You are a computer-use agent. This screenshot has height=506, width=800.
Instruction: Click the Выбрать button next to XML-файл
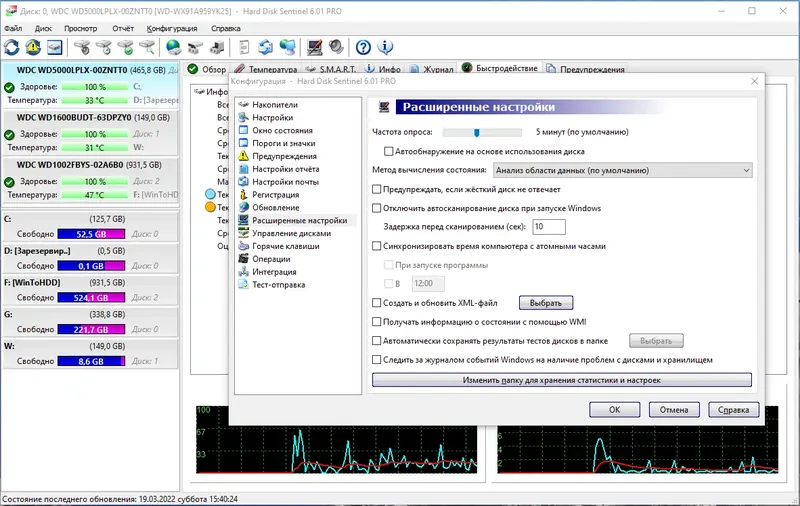[x=546, y=303]
